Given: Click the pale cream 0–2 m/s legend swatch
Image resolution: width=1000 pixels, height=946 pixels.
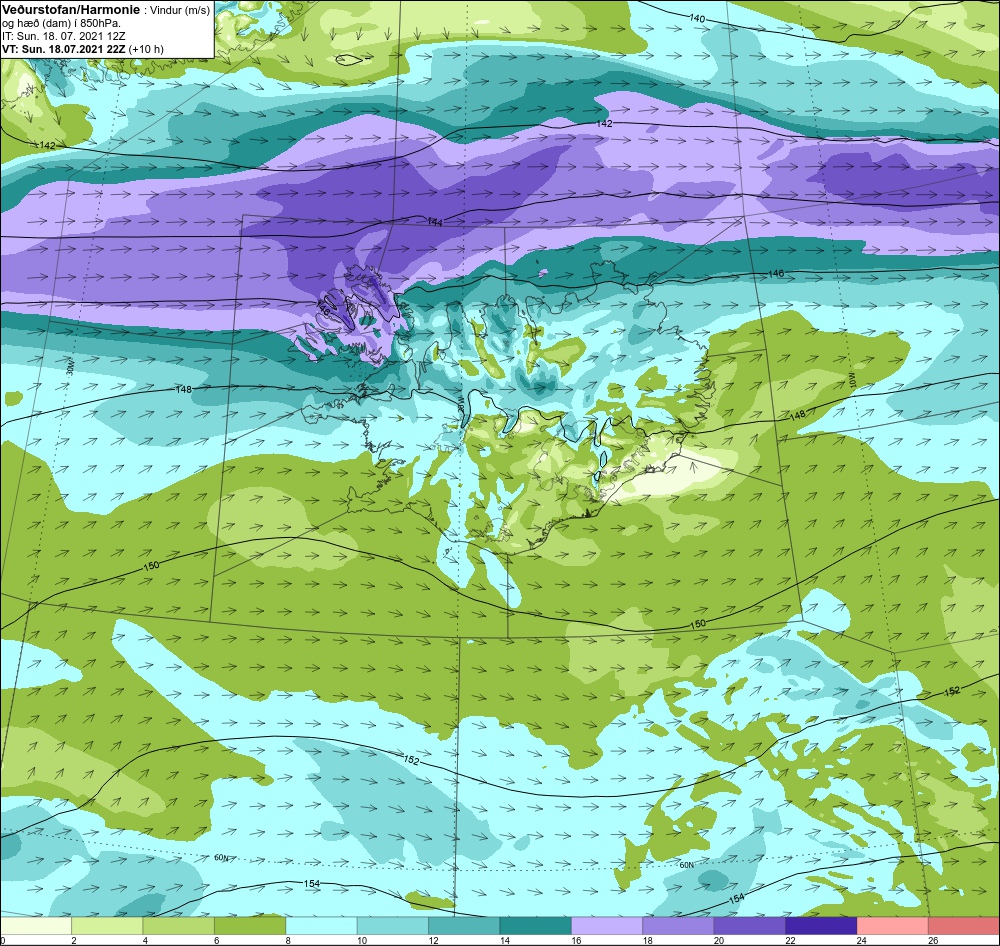Looking at the screenshot, I should click(36, 925).
